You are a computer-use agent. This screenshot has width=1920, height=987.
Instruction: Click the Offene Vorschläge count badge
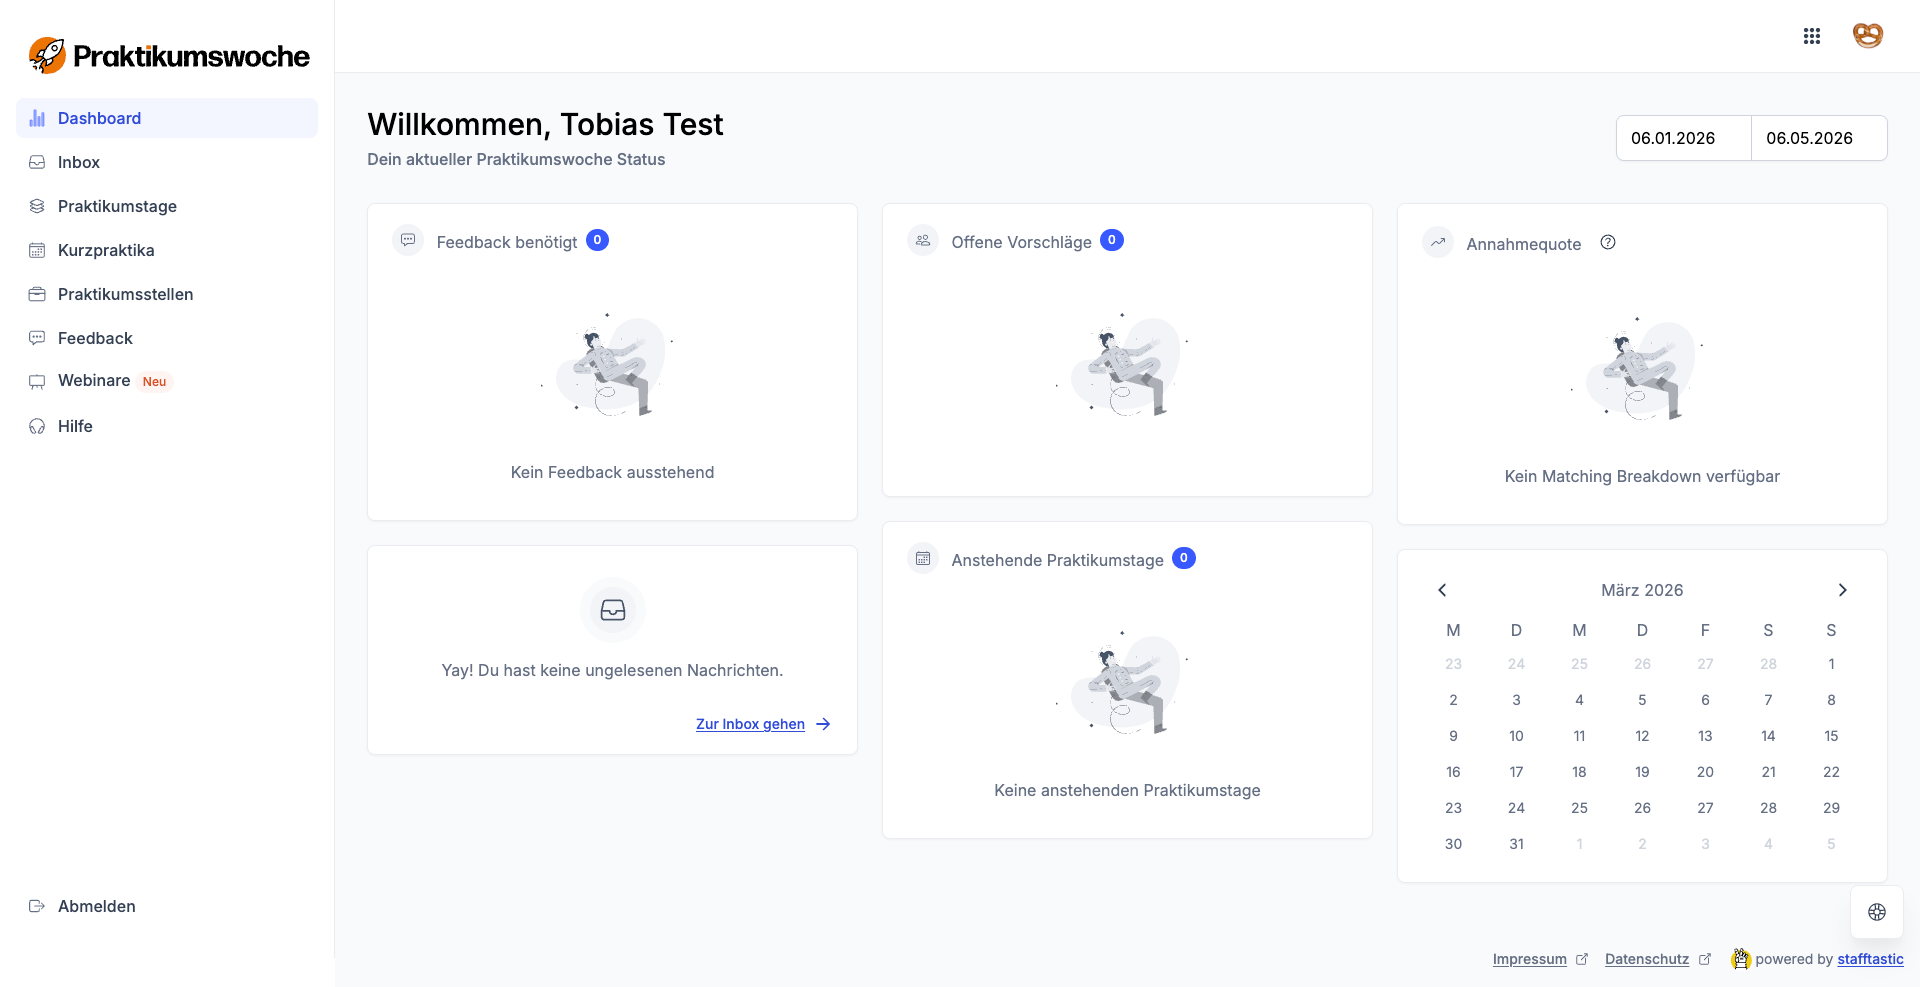pos(1111,241)
